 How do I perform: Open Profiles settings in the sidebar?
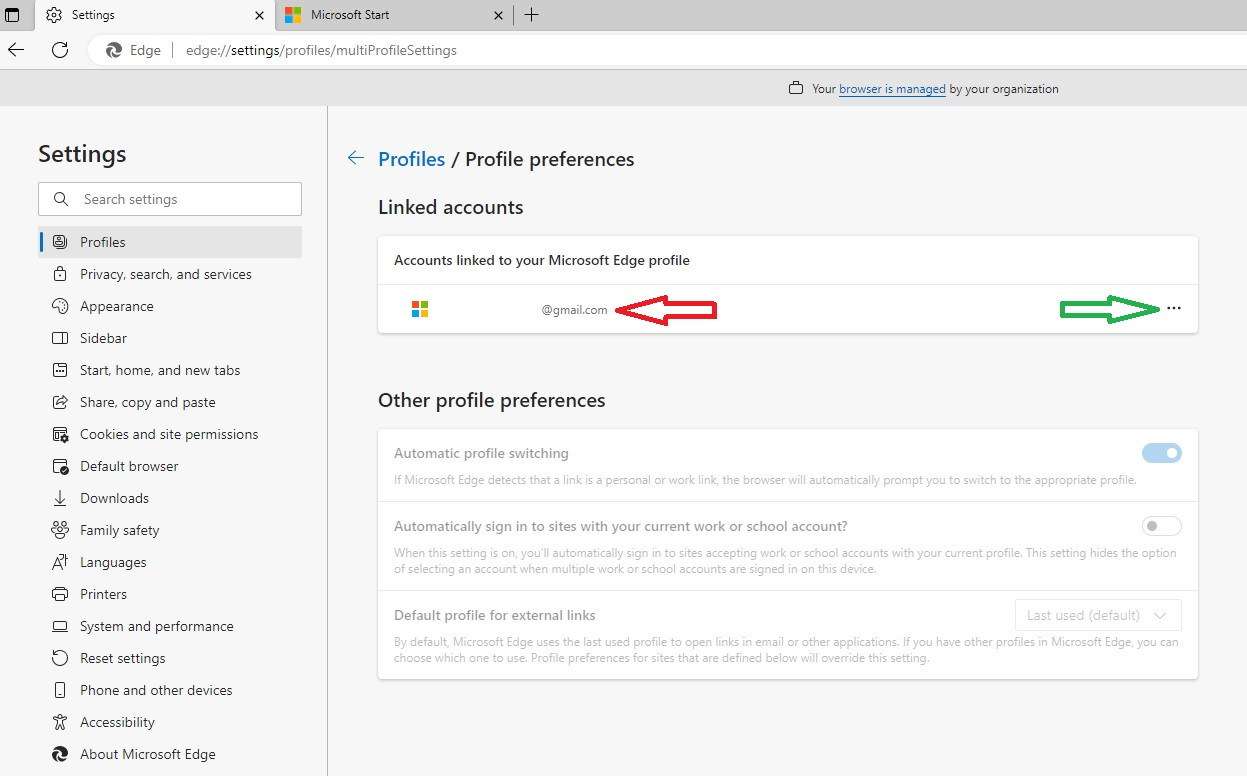point(170,242)
